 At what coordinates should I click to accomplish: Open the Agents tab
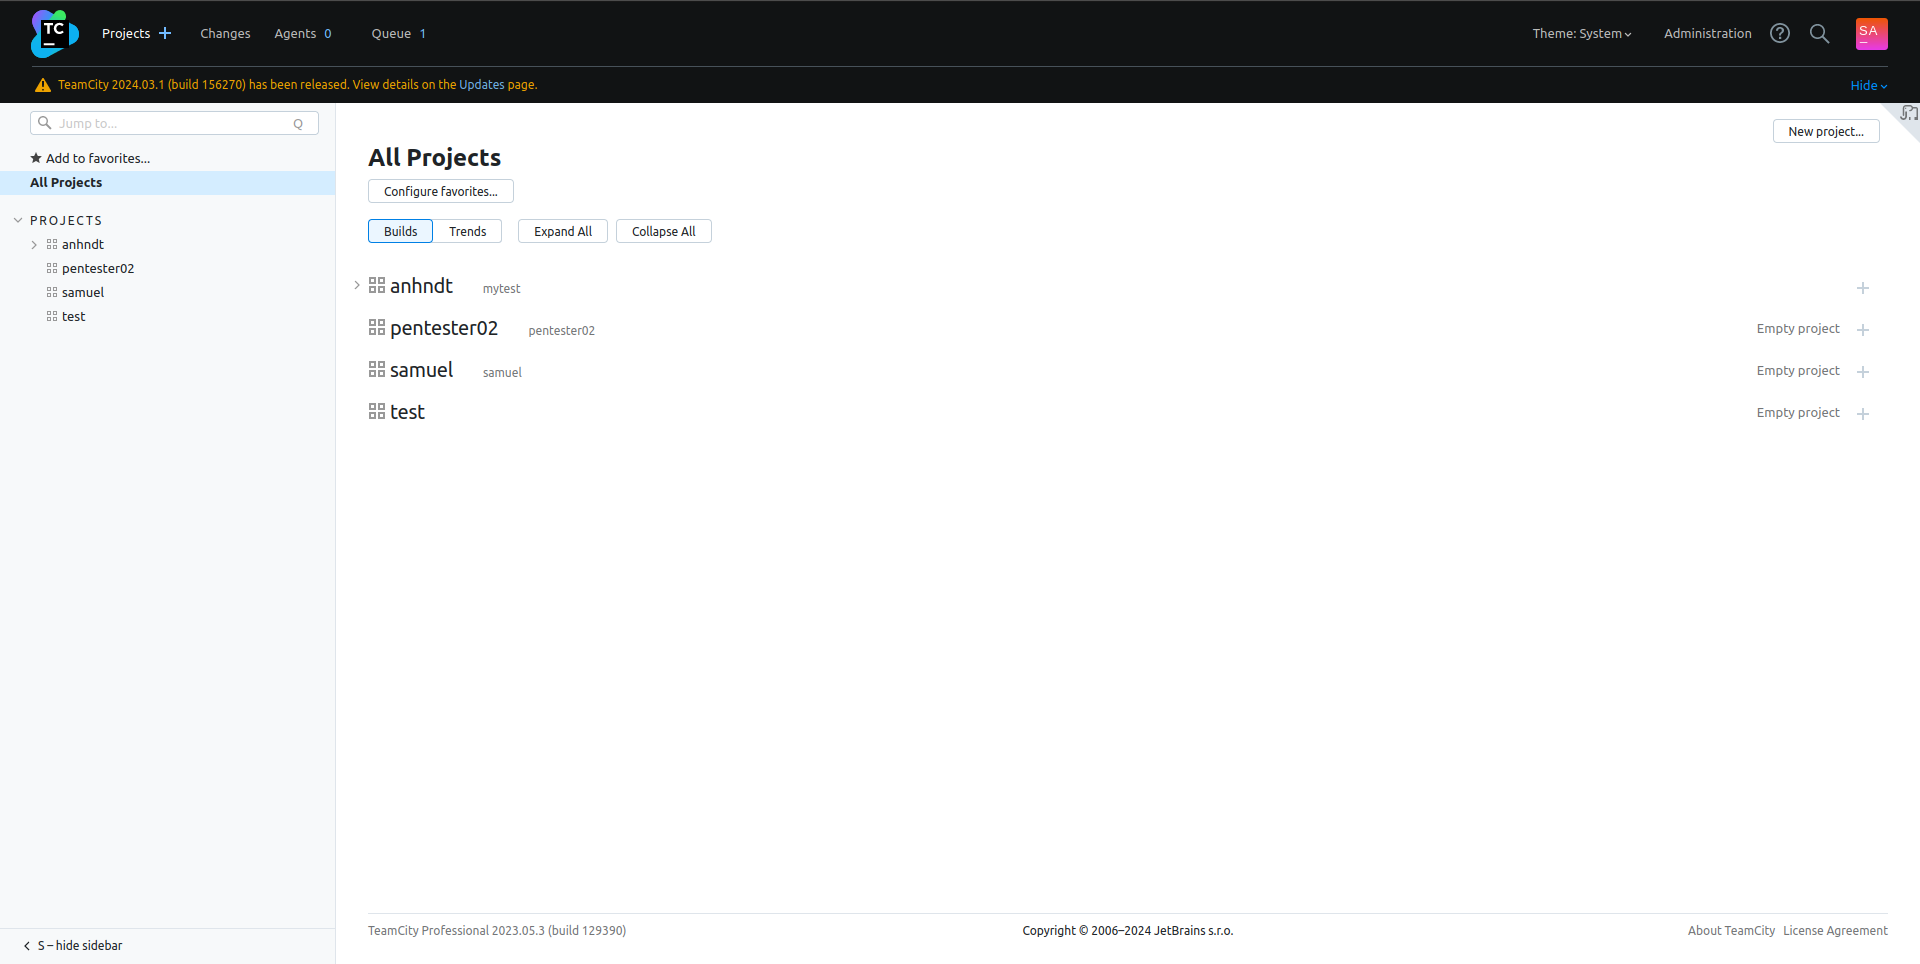coord(303,33)
